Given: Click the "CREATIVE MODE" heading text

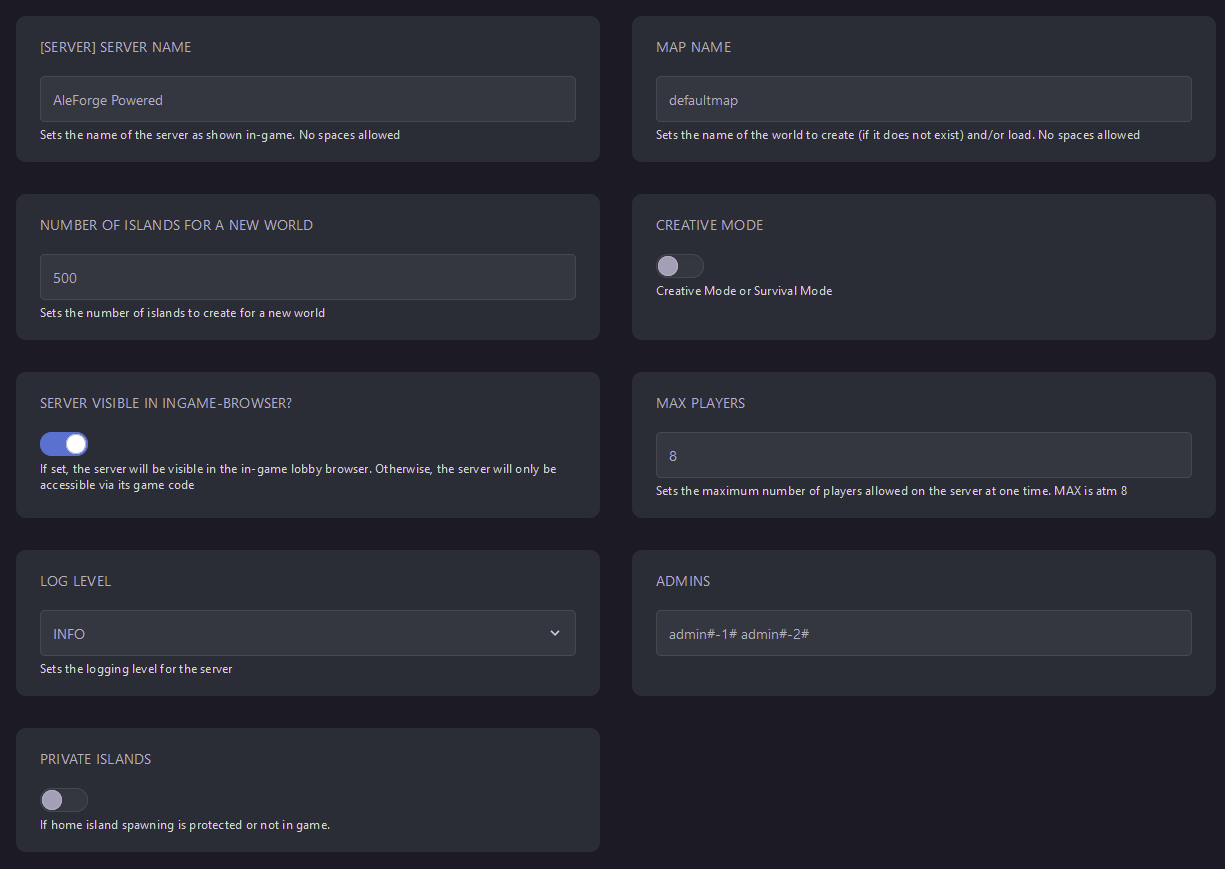Looking at the screenshot, I should tap(709, 225).
